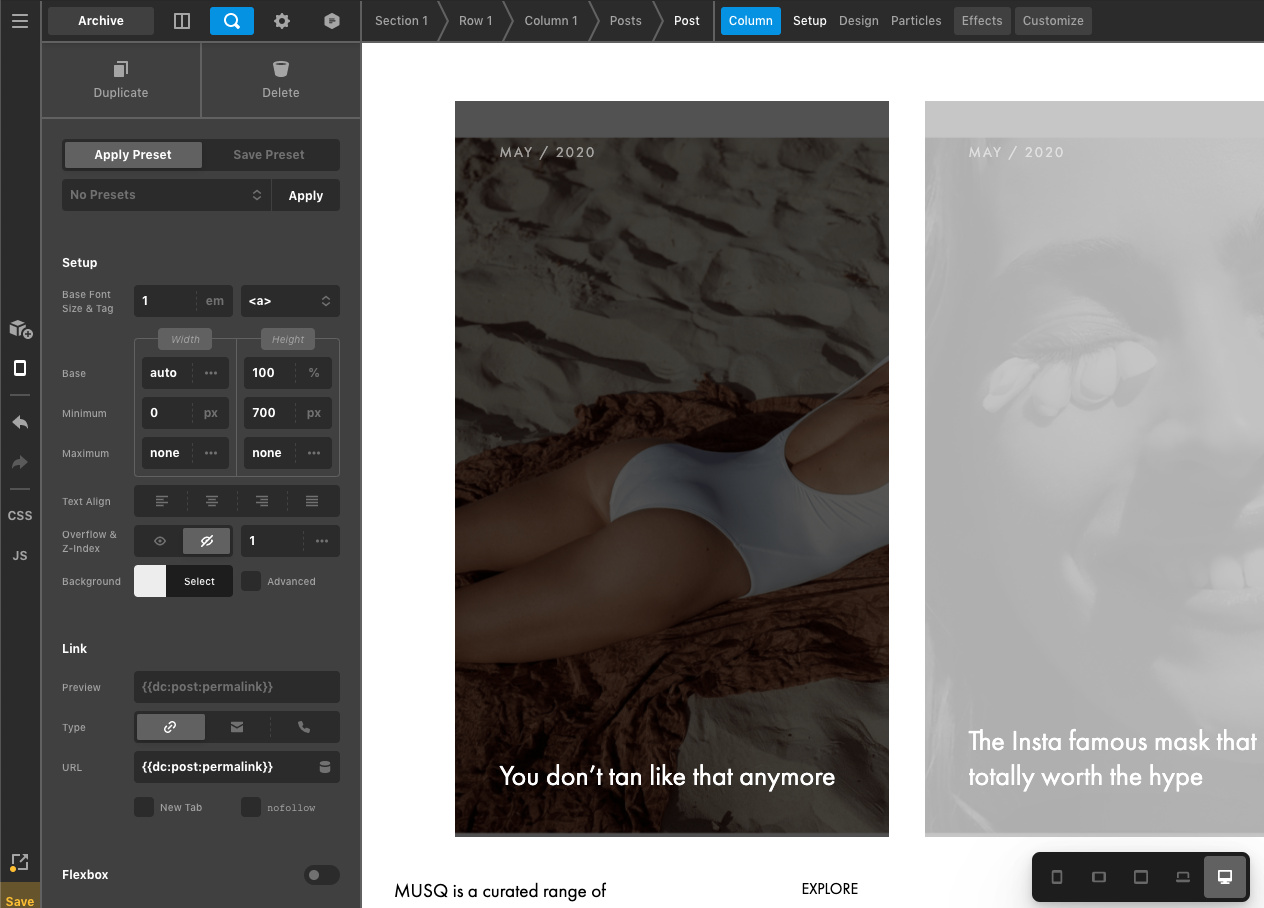
Task: Open the hamburger menu in top-left corner
Action: [20, 20]
